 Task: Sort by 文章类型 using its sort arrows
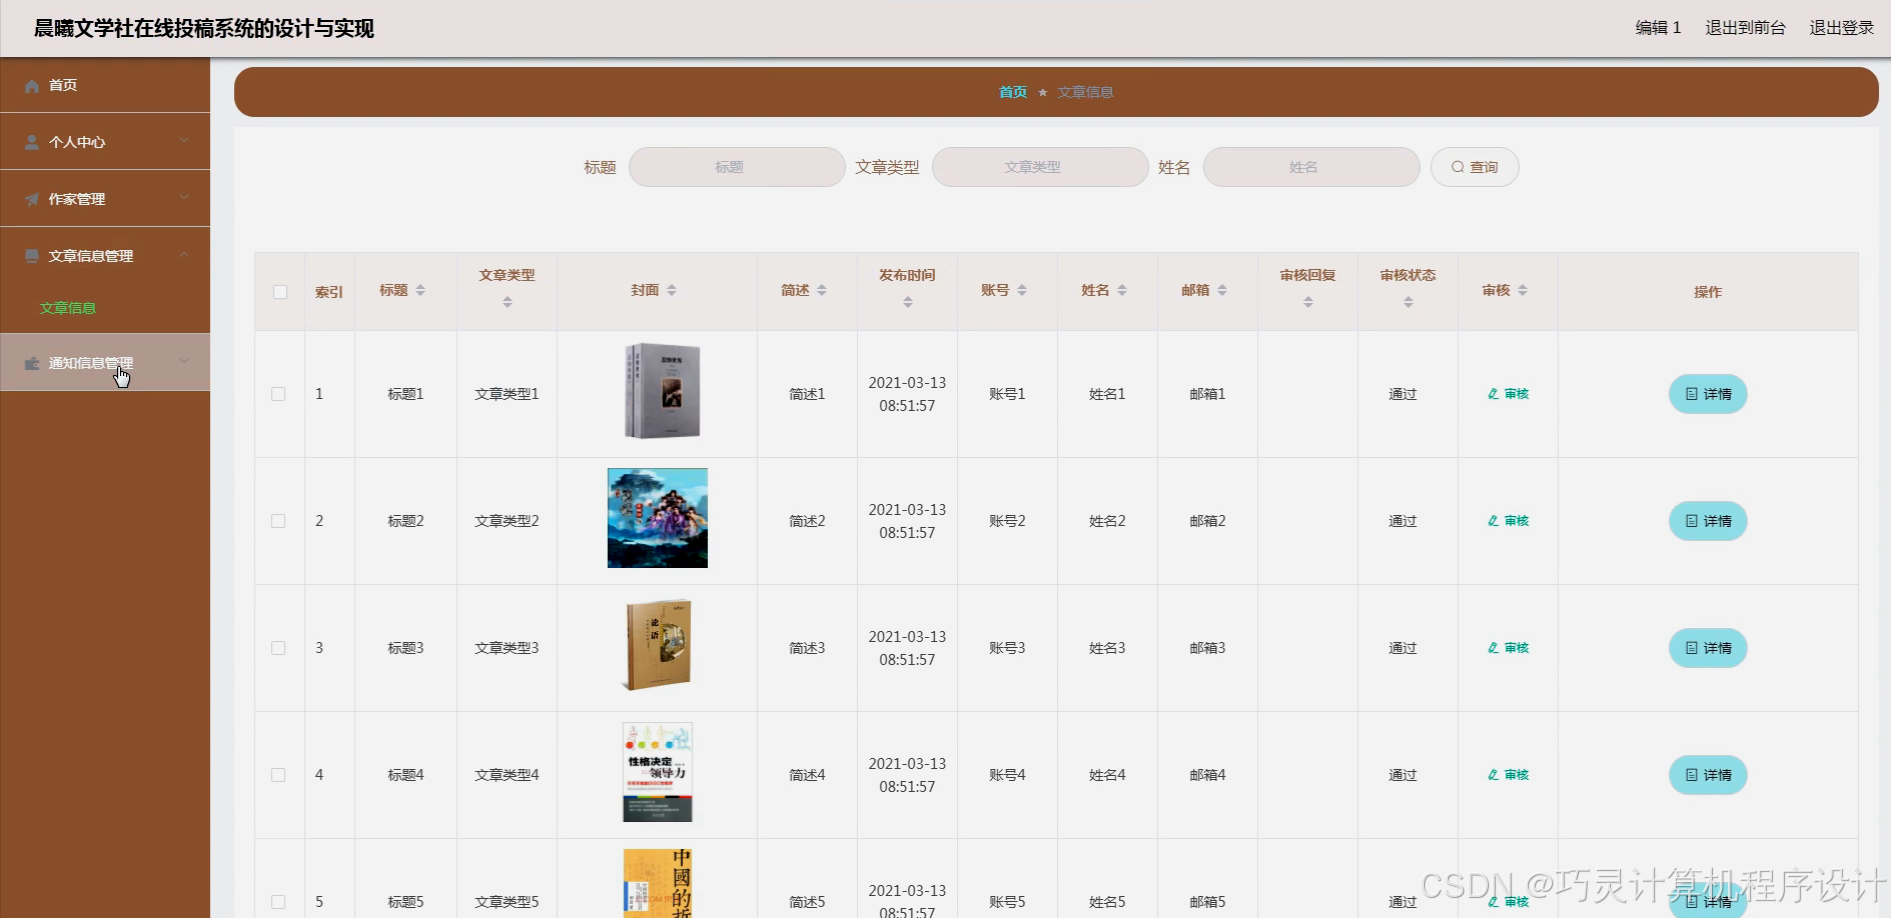click(x=507, y=302)
